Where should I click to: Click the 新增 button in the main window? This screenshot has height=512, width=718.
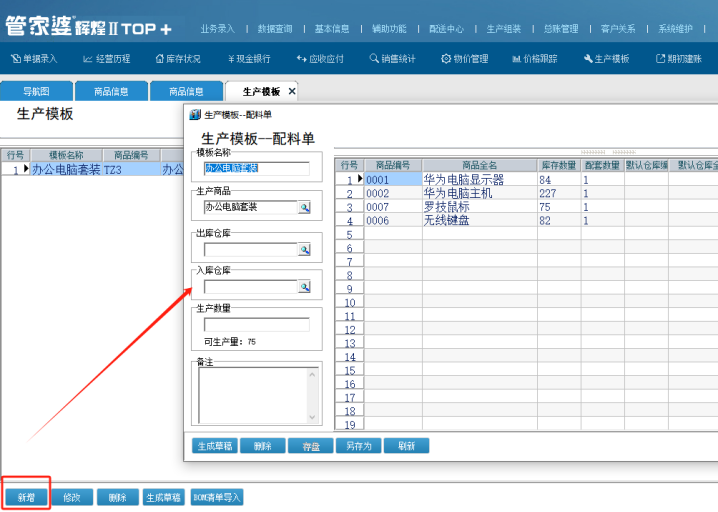tap(26, 497)
